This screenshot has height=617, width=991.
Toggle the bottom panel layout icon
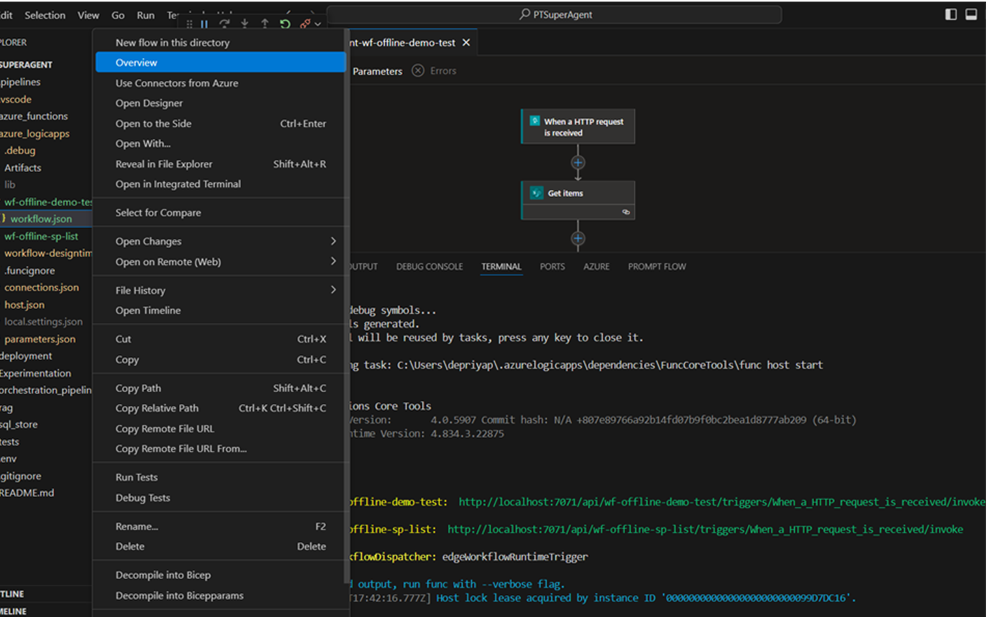971,14
